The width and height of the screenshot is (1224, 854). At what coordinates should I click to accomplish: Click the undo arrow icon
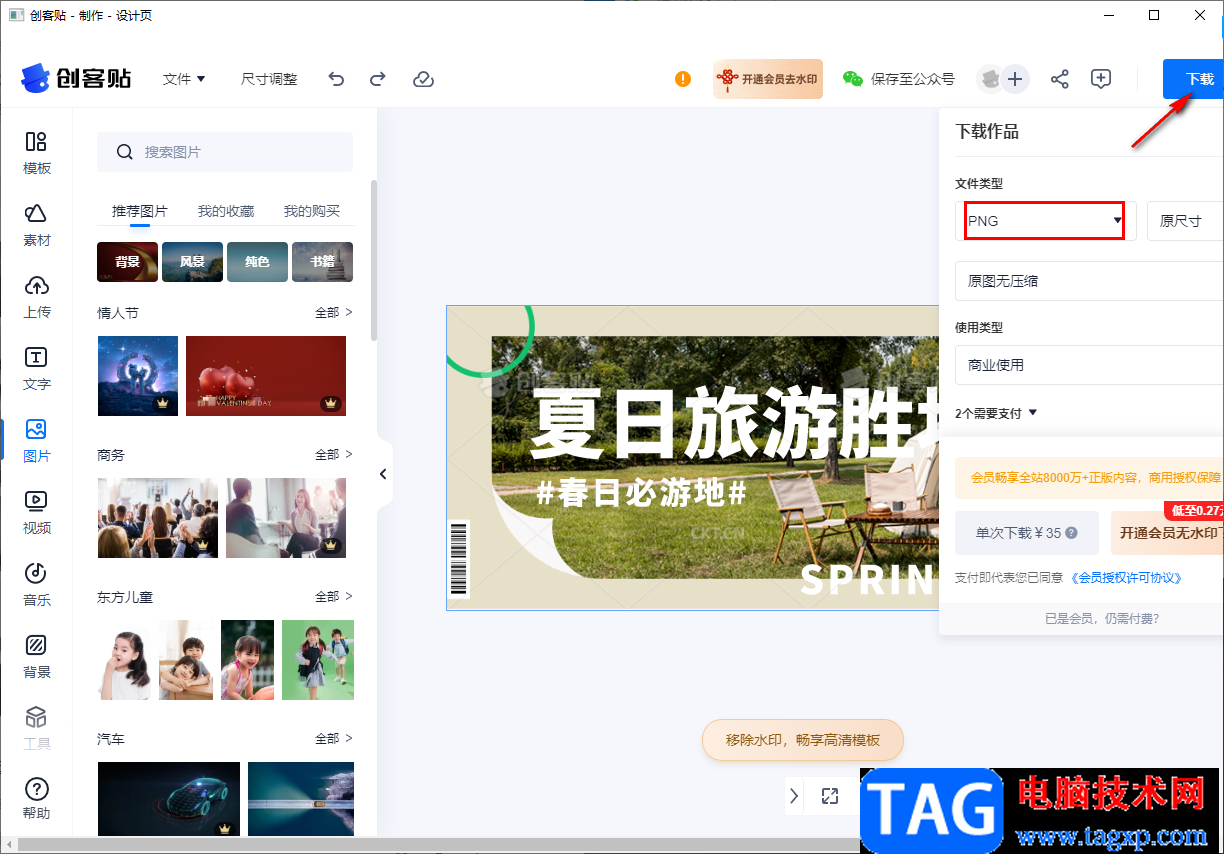[336, 79]
